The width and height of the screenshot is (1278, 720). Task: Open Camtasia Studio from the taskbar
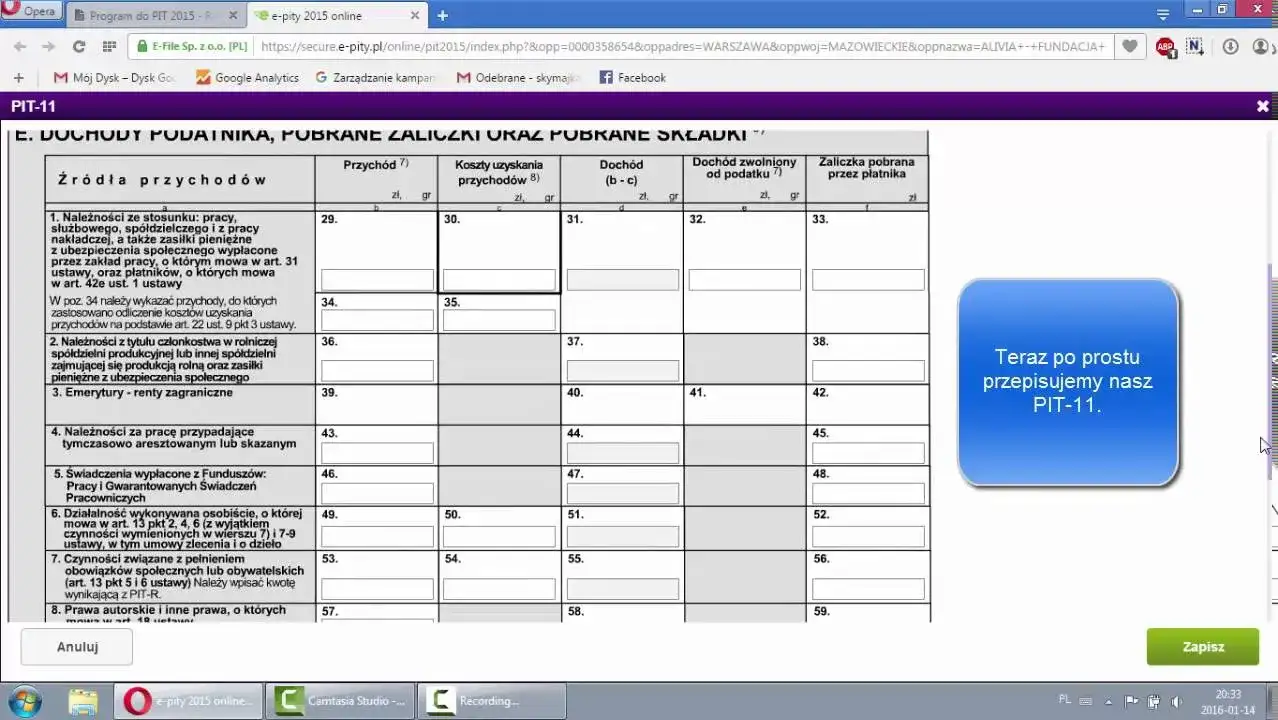pos(342,701)
